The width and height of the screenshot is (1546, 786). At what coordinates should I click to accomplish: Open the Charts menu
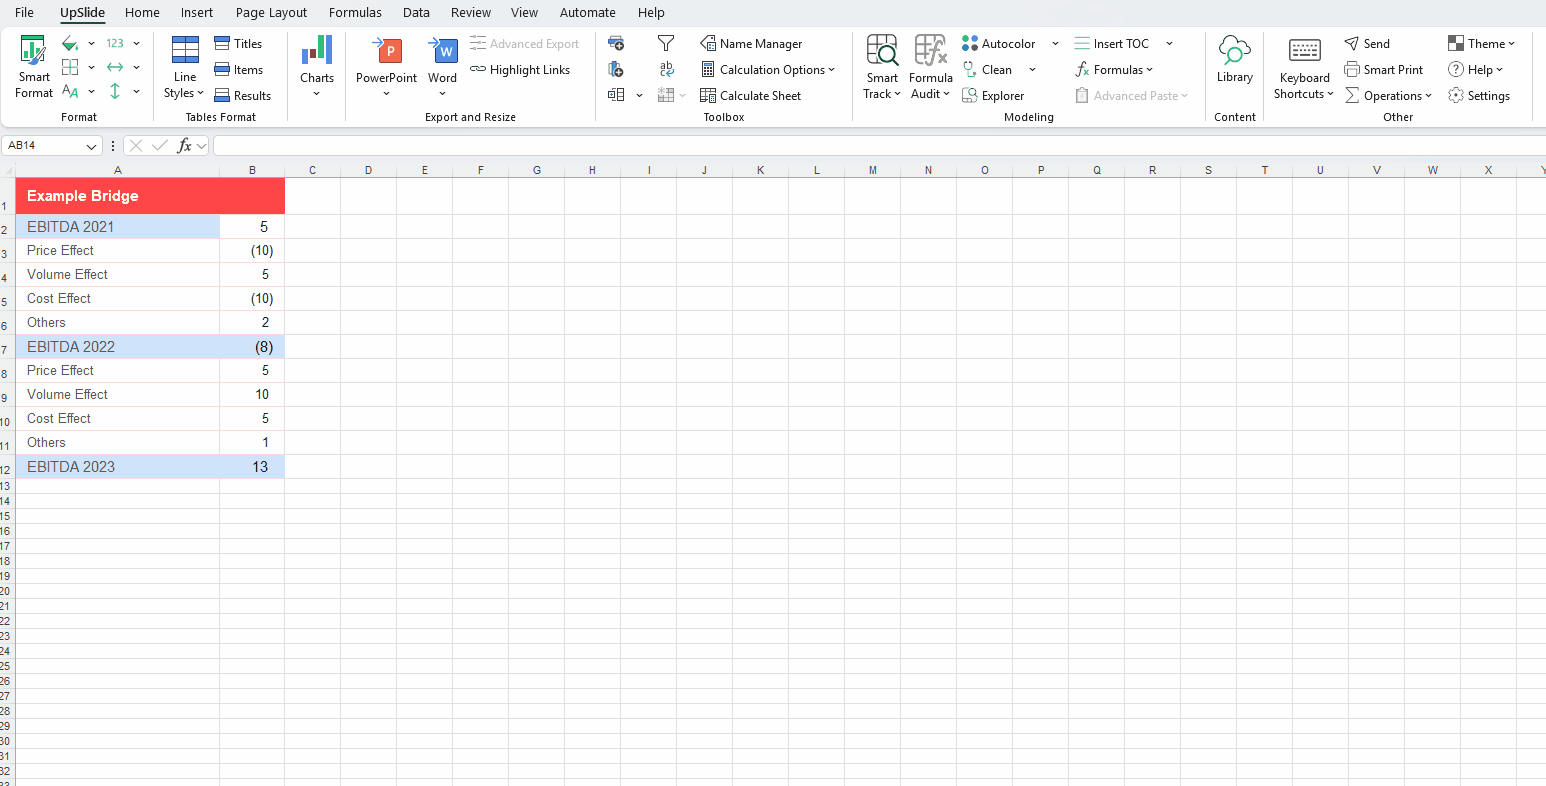click(317, 66)
